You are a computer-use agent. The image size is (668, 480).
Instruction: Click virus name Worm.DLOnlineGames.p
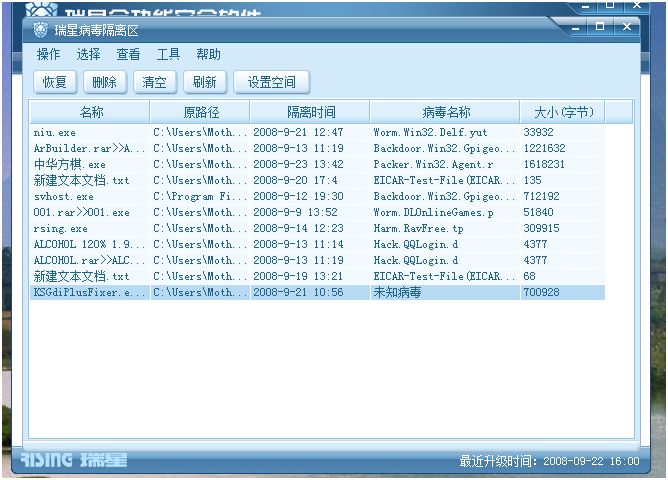click(433, 212)
